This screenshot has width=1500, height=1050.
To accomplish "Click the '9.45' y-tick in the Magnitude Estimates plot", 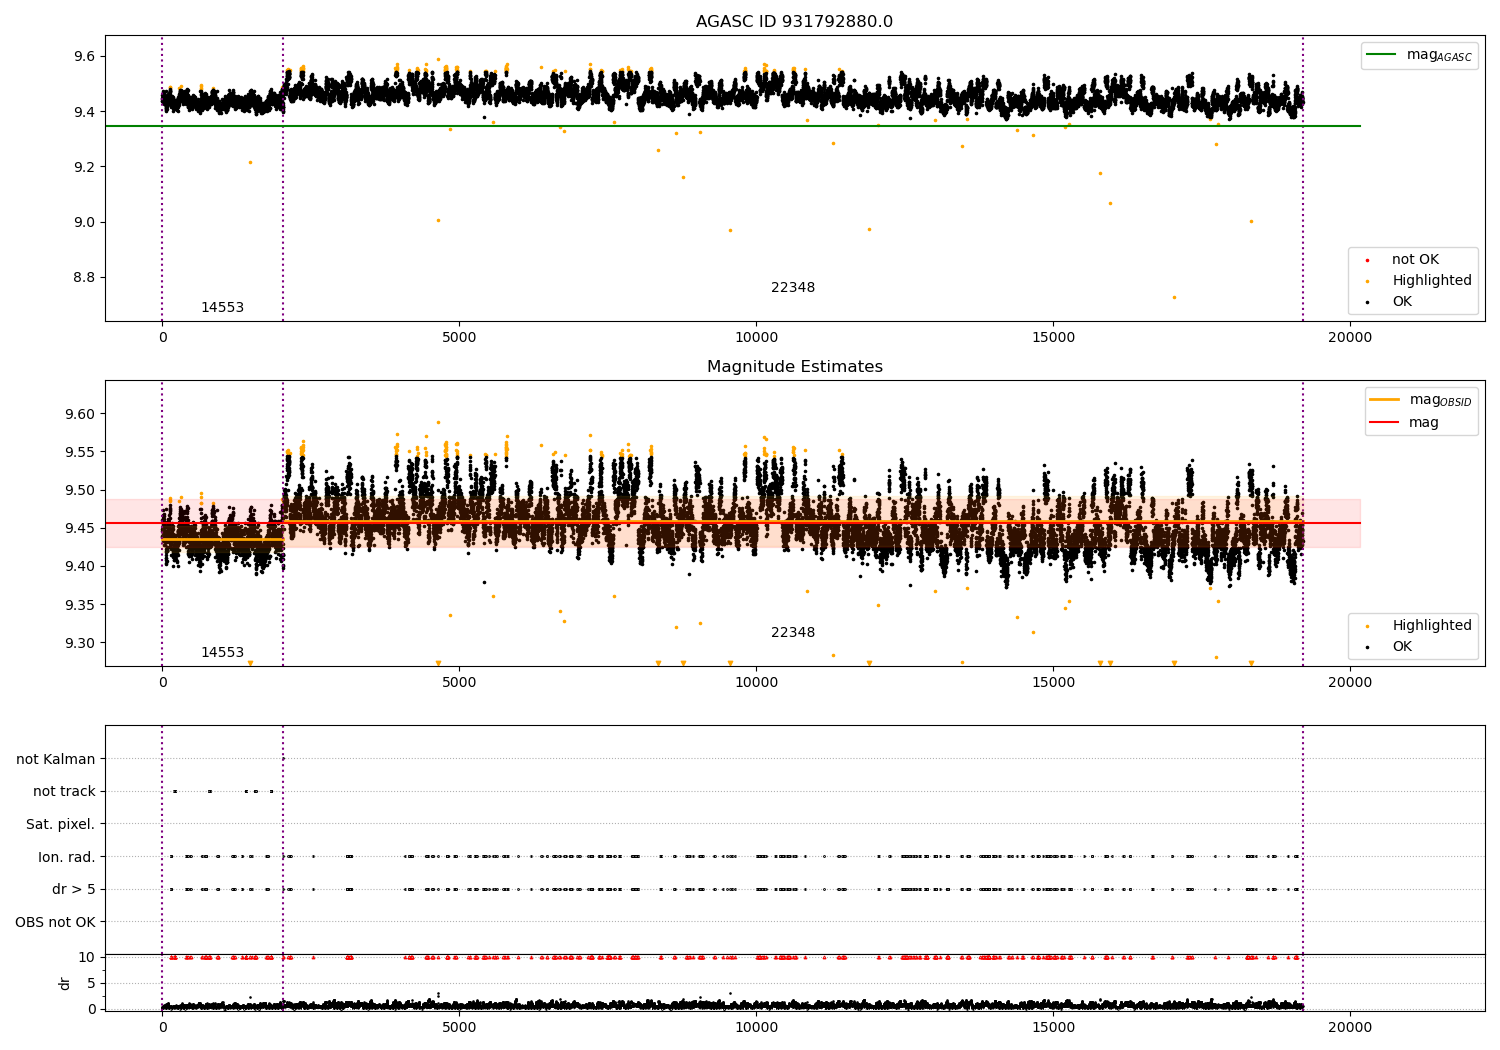I will (81, 528).
